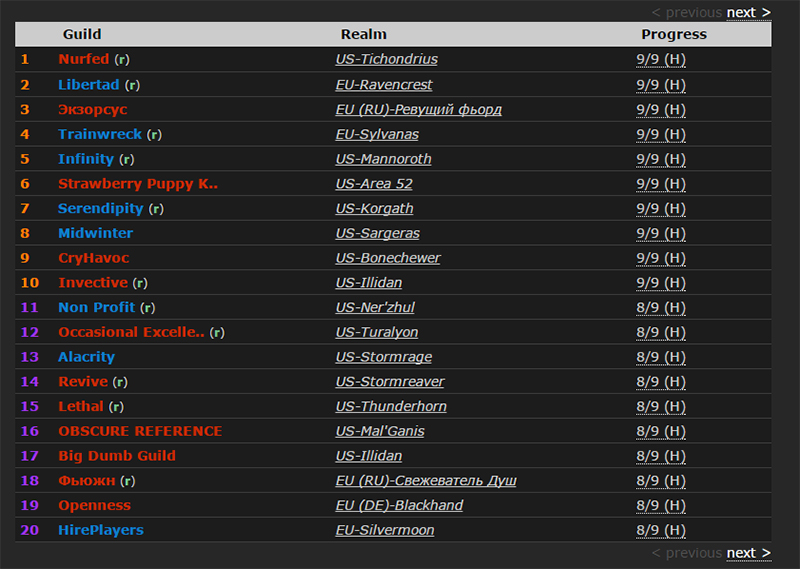Screen dimensions: 800x569
Task: Open the EU (DE)-Blackhand realm link
Action: [x=399, y=506]
